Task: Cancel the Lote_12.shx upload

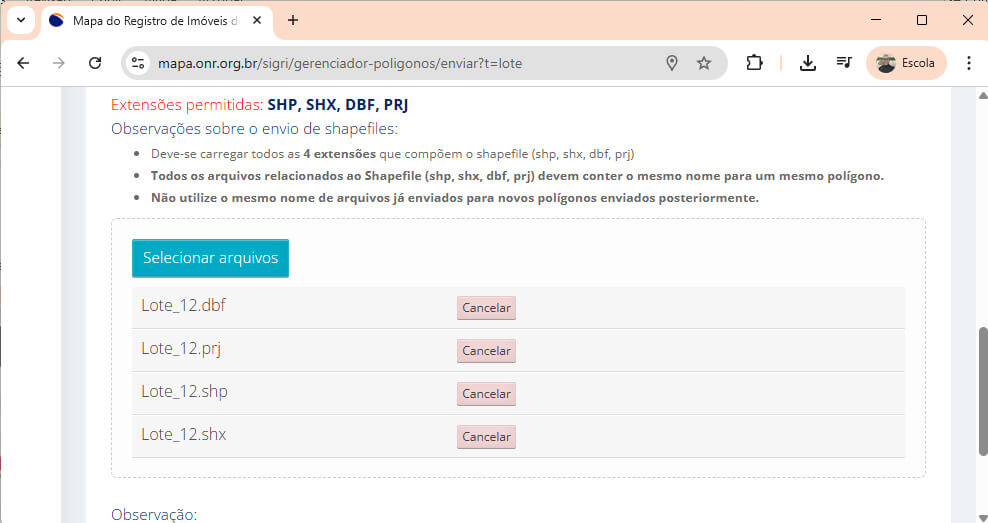Action: click(486, 437)
